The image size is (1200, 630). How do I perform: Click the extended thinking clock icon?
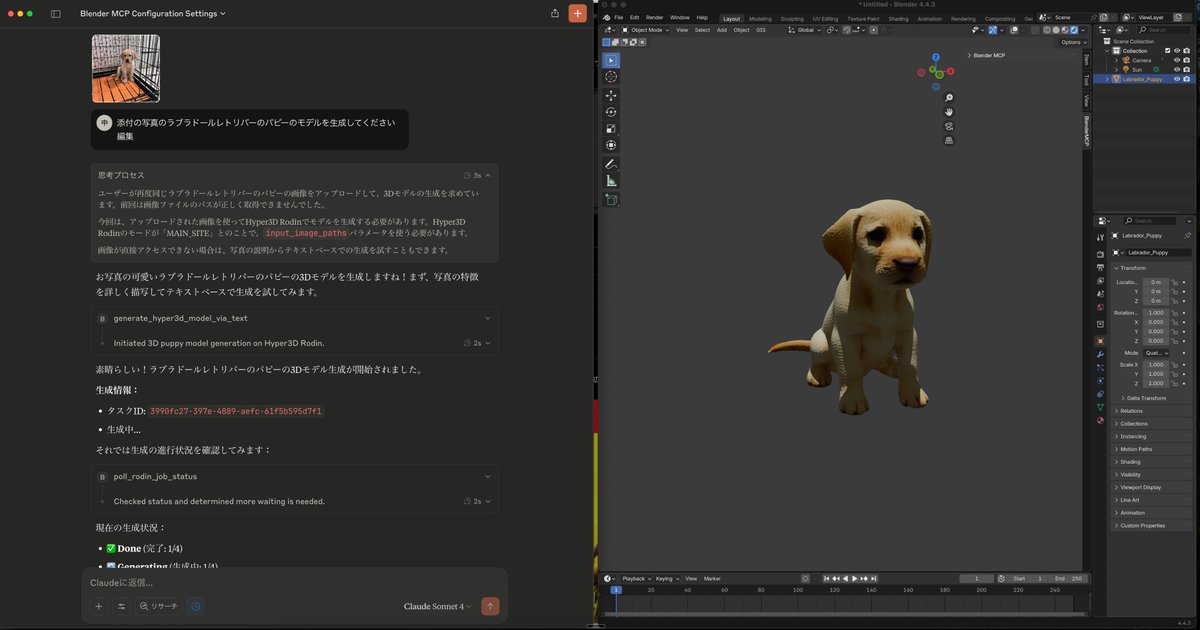tap(196, 606)
